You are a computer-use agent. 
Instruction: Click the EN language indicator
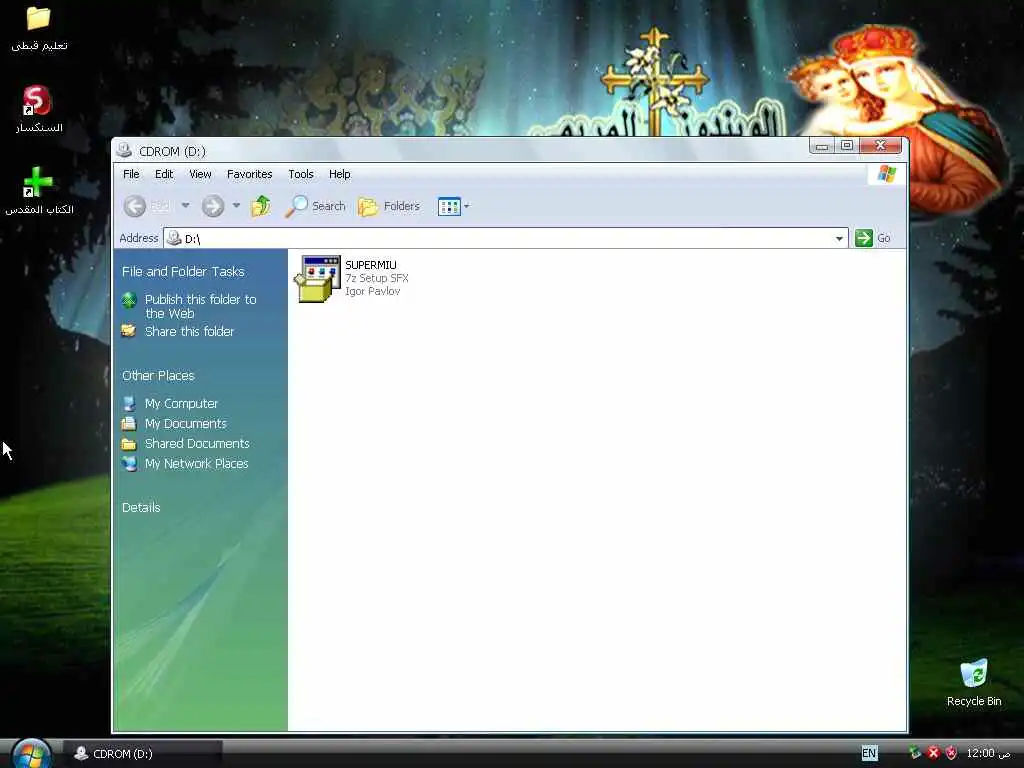[869, 753]
